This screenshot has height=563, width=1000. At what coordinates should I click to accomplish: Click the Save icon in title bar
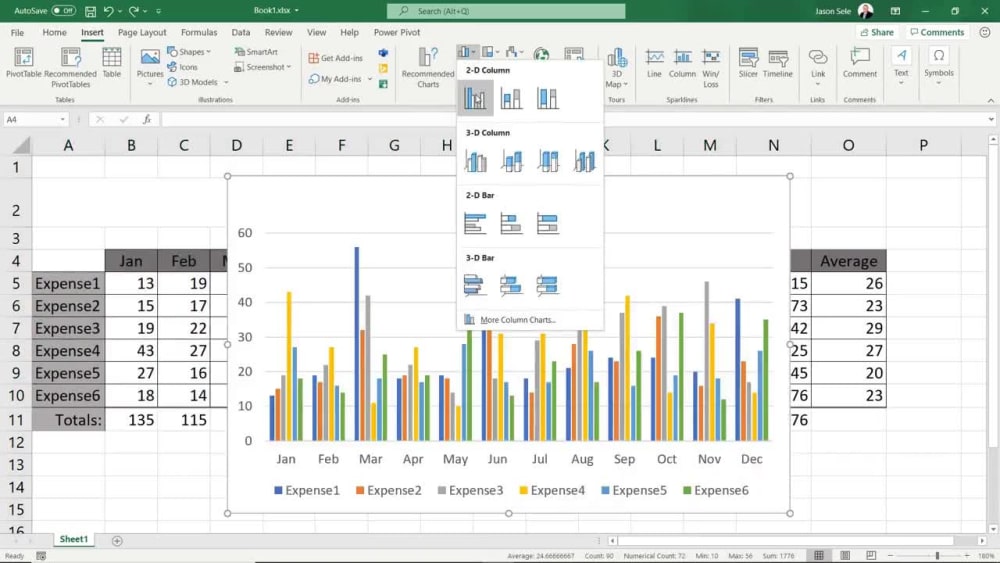pos(91,11)
